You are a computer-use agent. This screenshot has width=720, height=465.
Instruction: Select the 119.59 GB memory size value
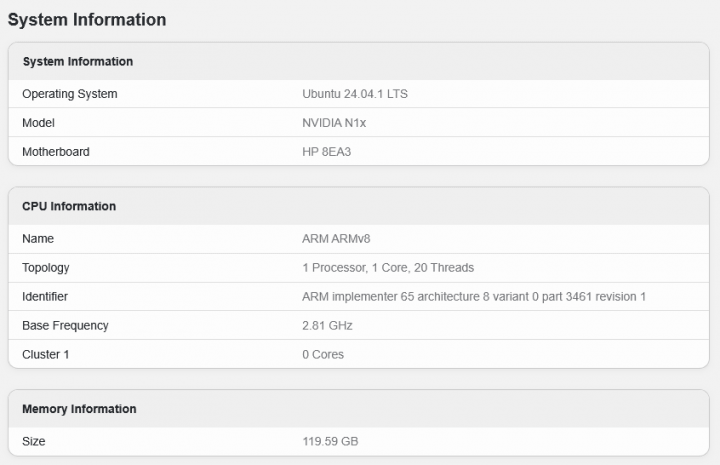pos(330,442)
